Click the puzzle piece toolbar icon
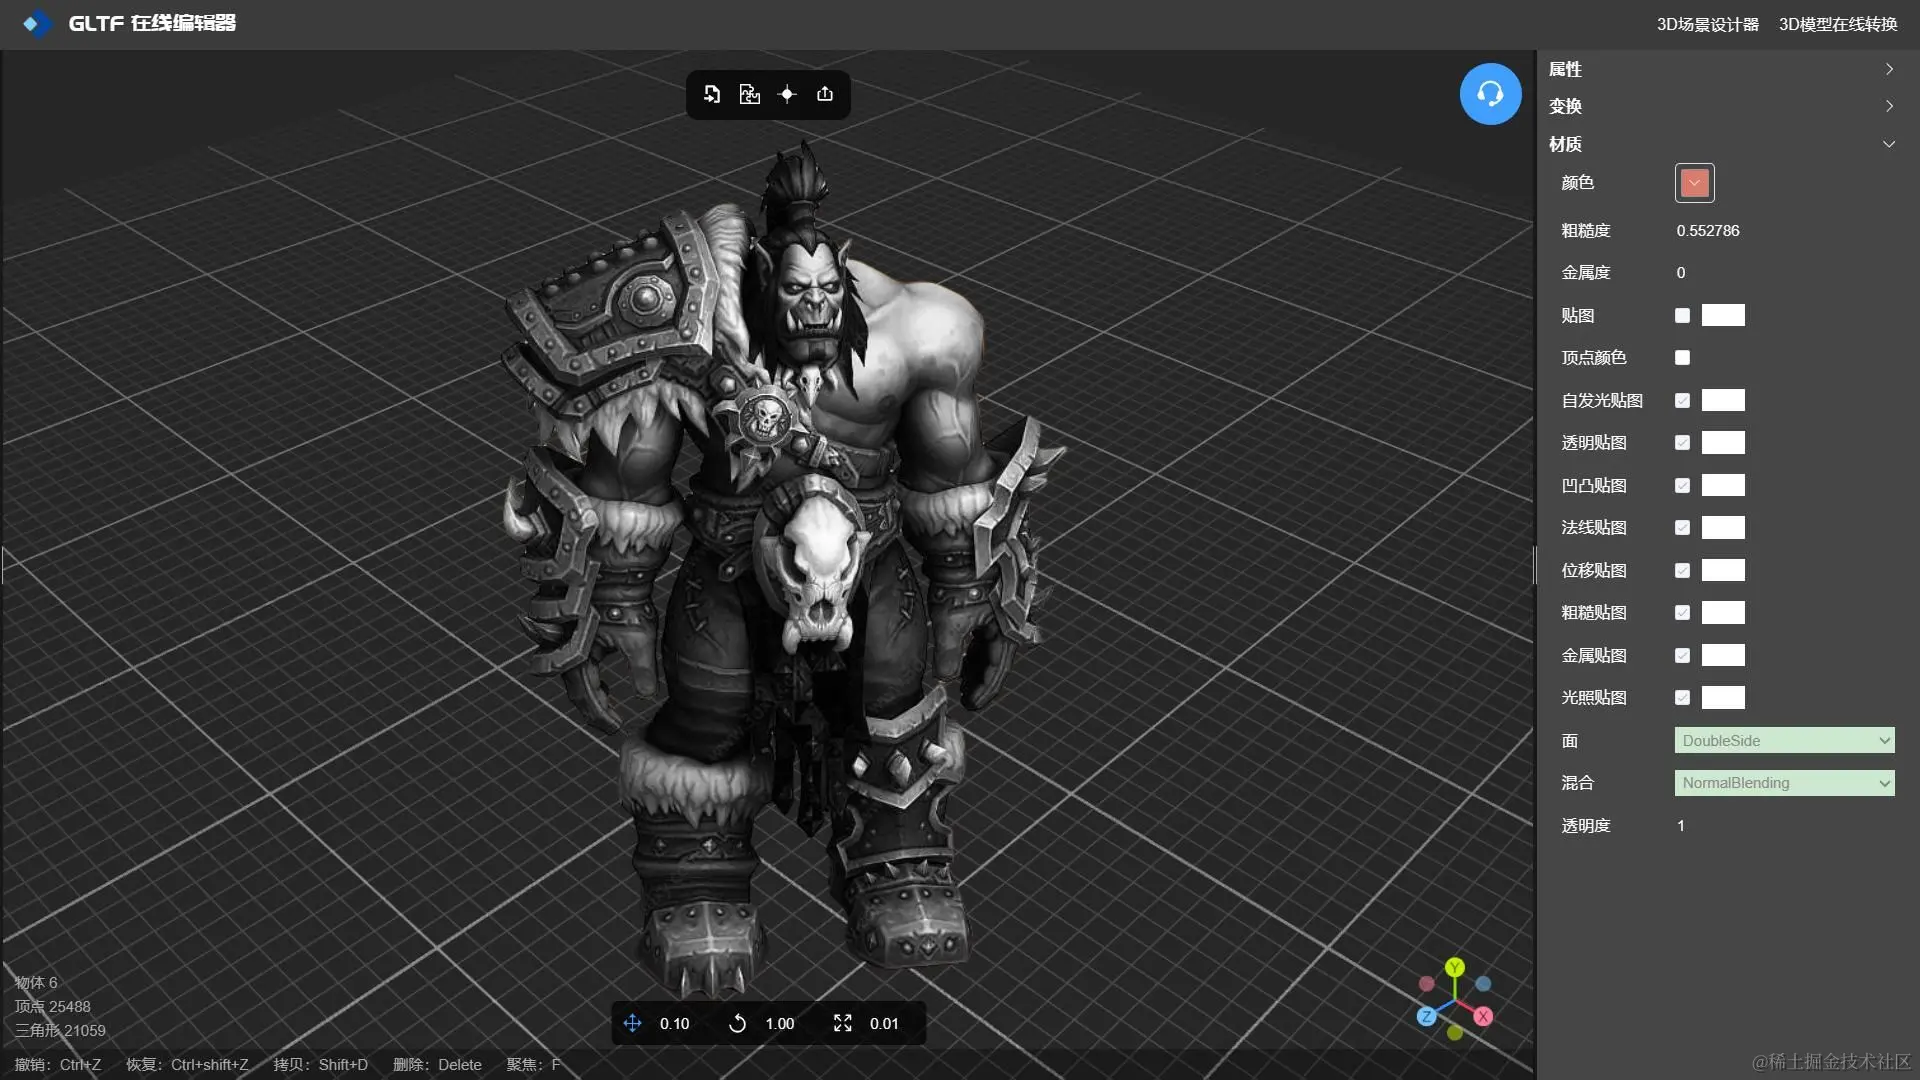 pos(749,94)
